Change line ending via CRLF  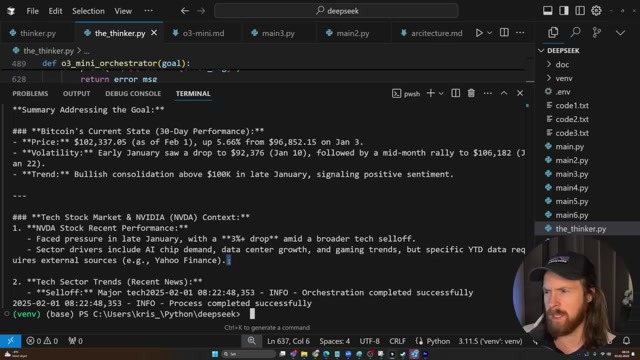(398, 341)
